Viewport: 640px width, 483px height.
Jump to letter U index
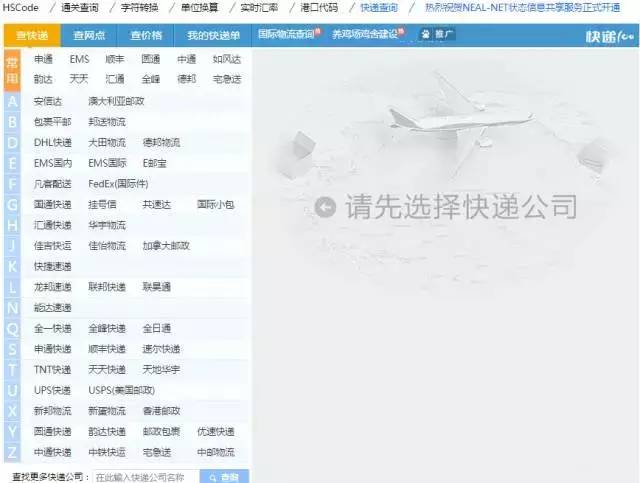tap(12, 390)
